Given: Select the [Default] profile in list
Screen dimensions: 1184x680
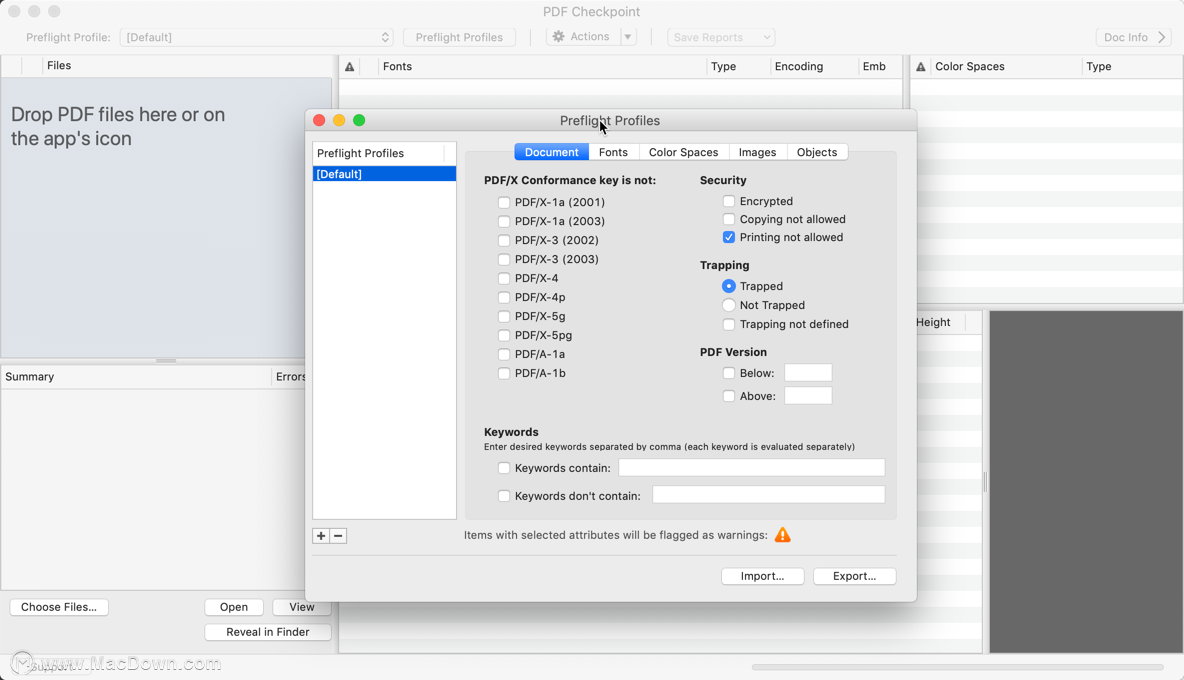Looking at the screenshot, I should pos(384,174).
